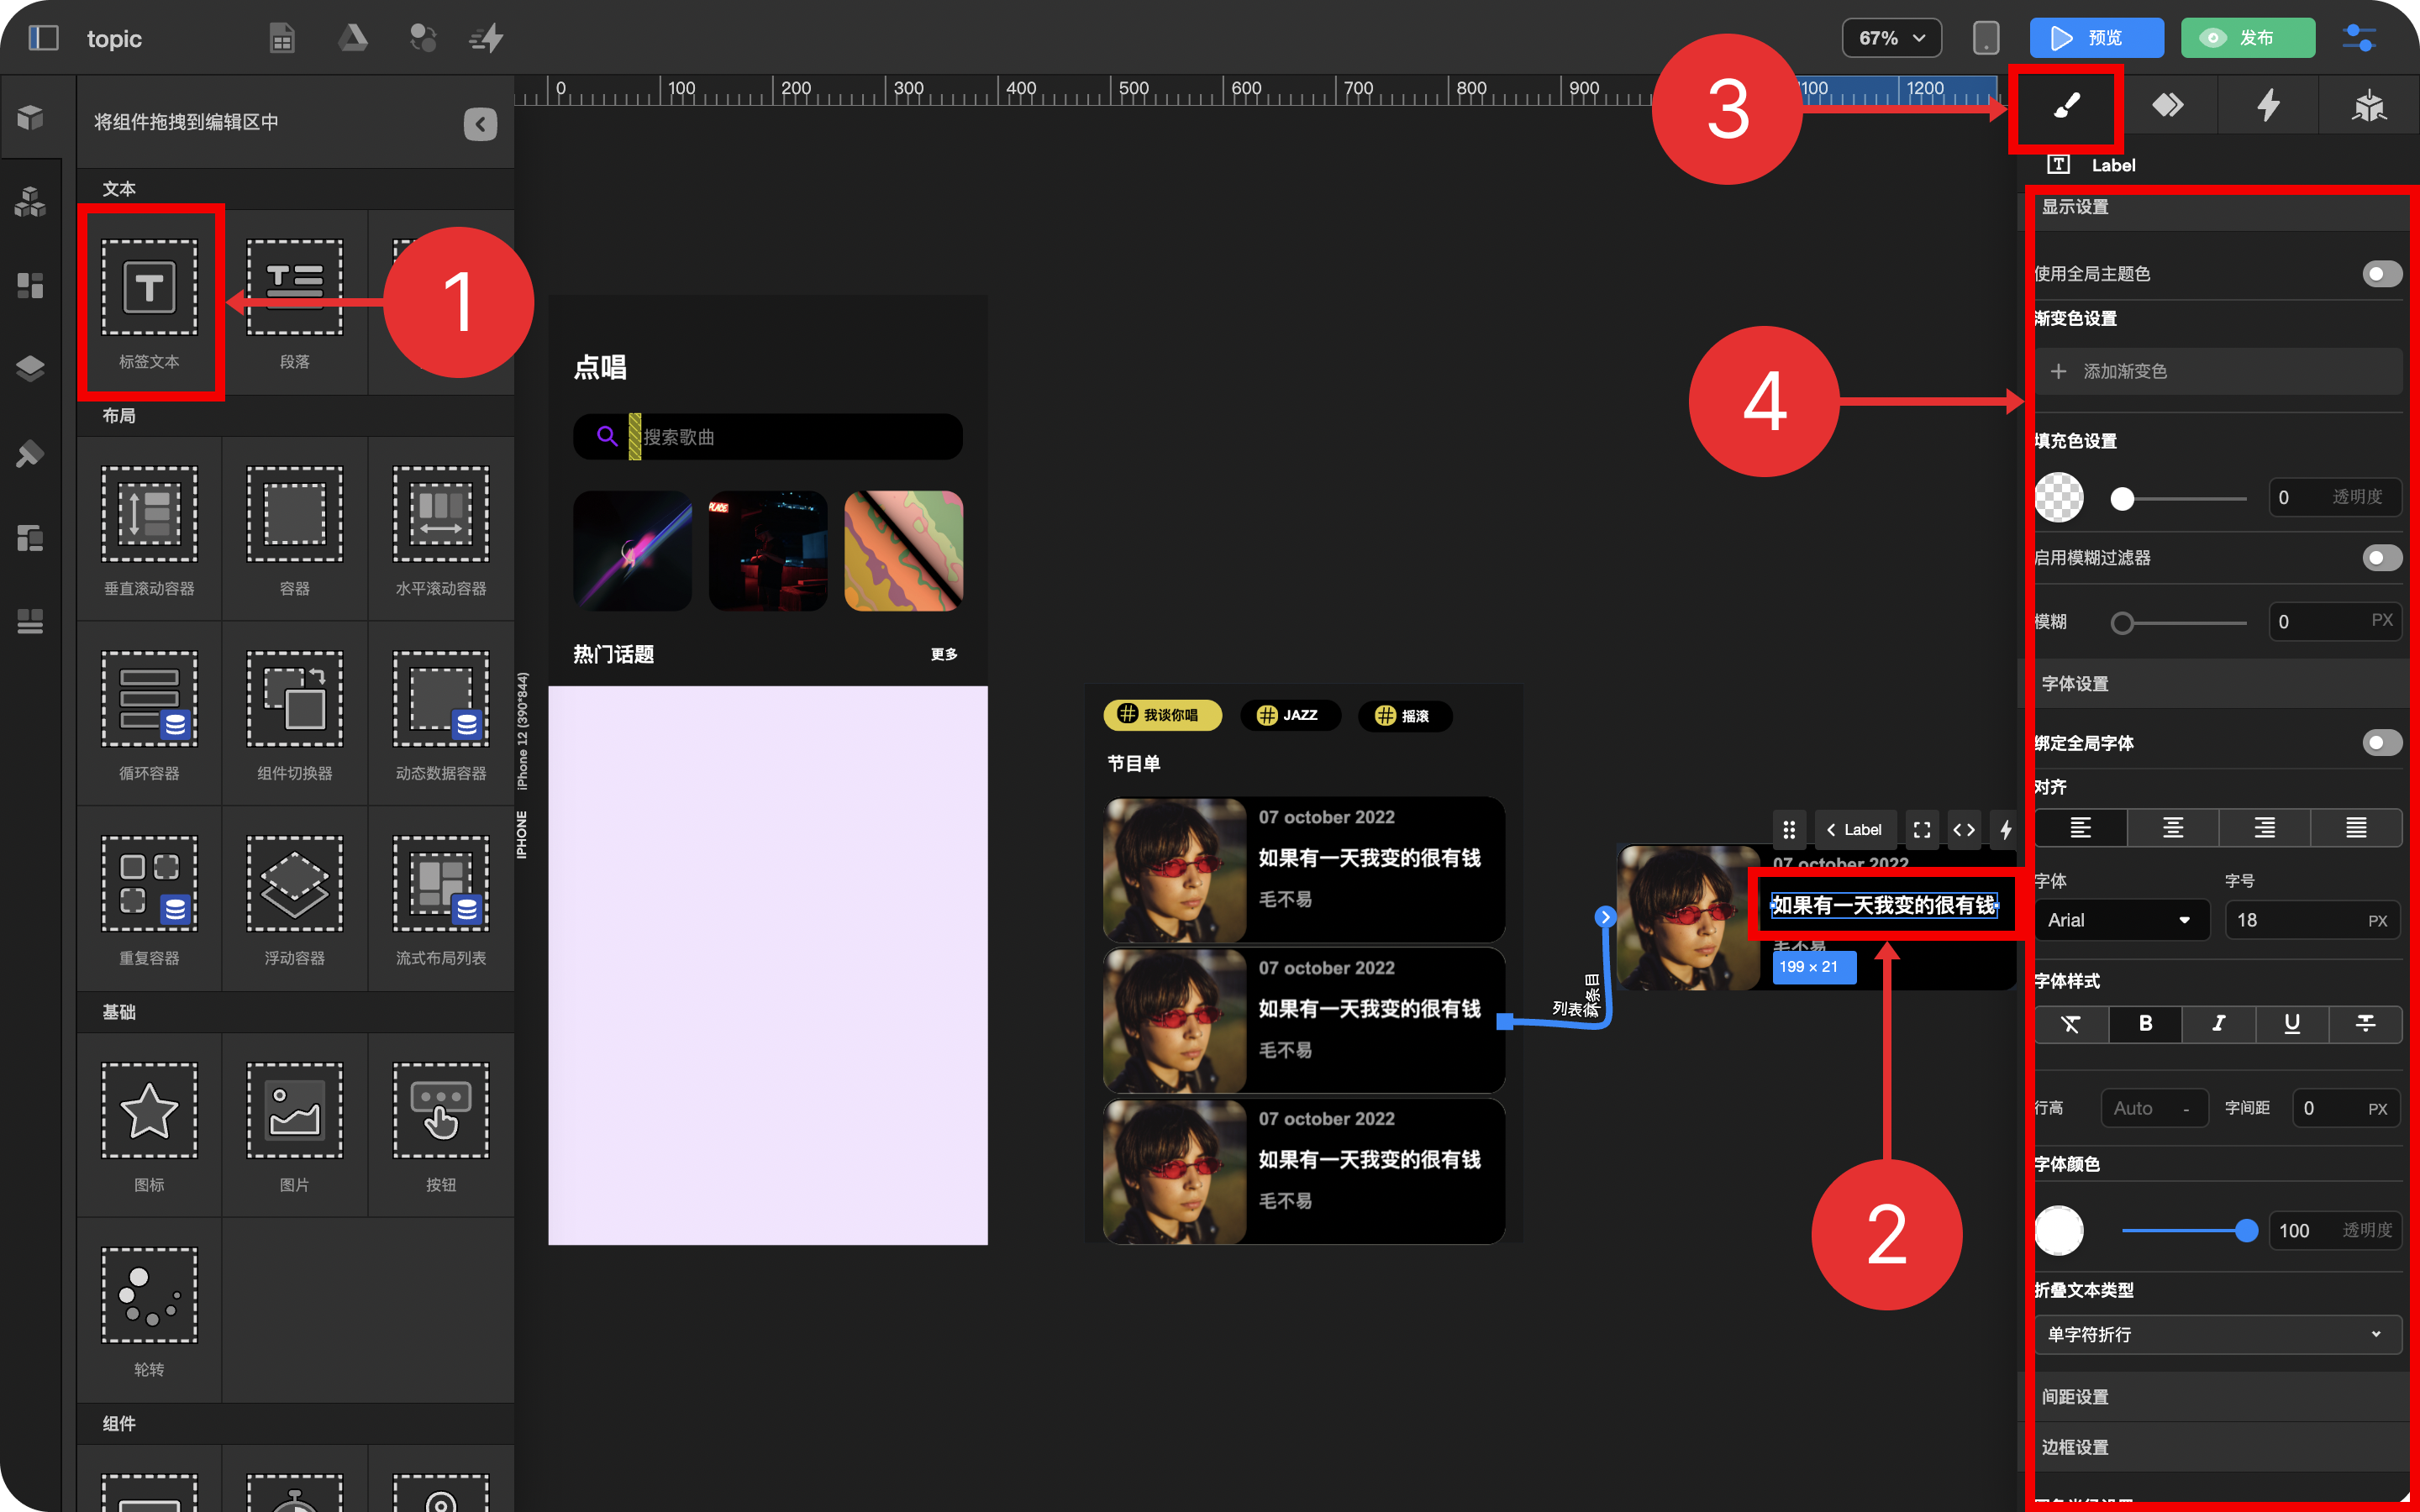The image size is (2420, 1512).
Task: Choose the 水平滚动容器 component
Action: 440,530
